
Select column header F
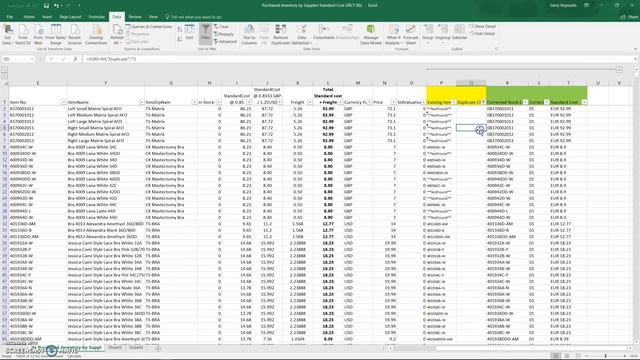click(x=105, y=83)
